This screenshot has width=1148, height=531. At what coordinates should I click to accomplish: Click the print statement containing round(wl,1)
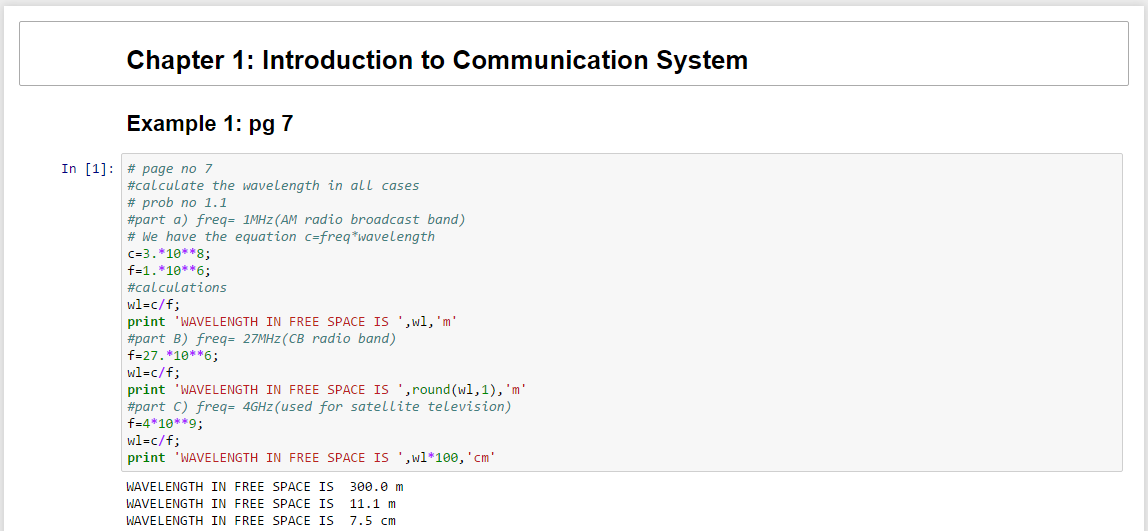click(x=326, y=390)
